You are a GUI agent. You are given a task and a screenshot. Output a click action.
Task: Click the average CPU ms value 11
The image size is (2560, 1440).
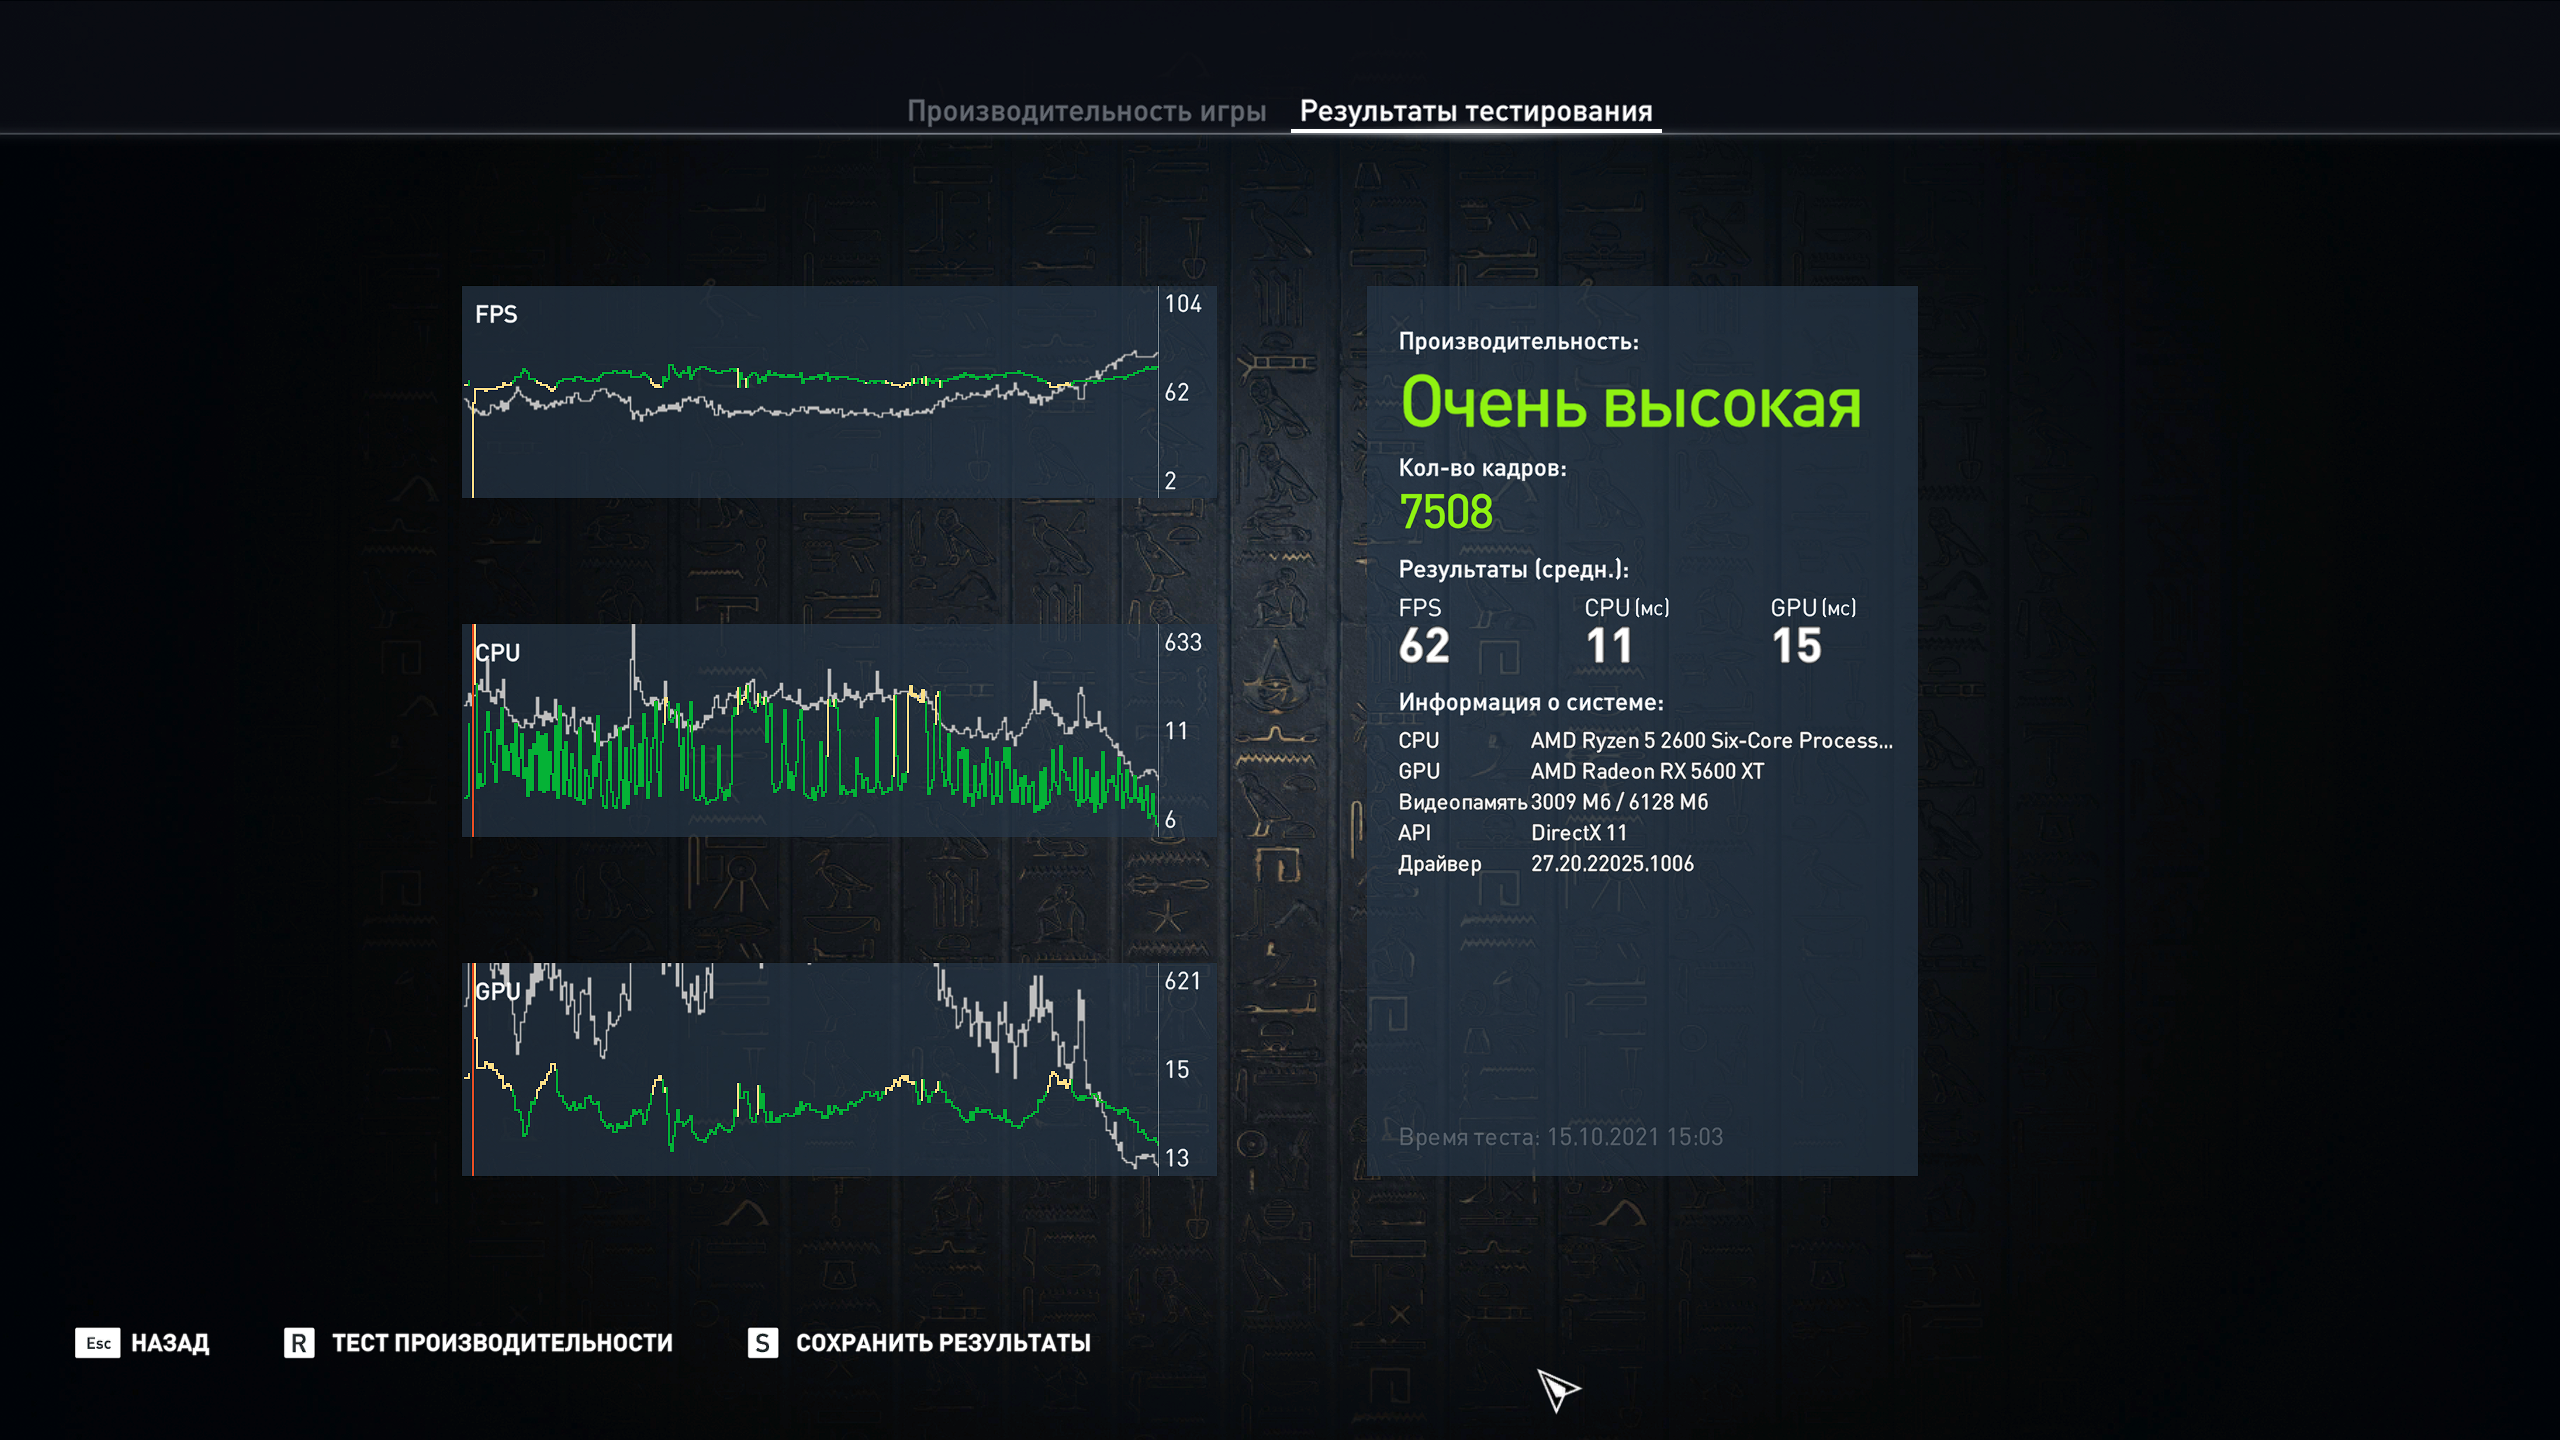[x=1609, y=645]
